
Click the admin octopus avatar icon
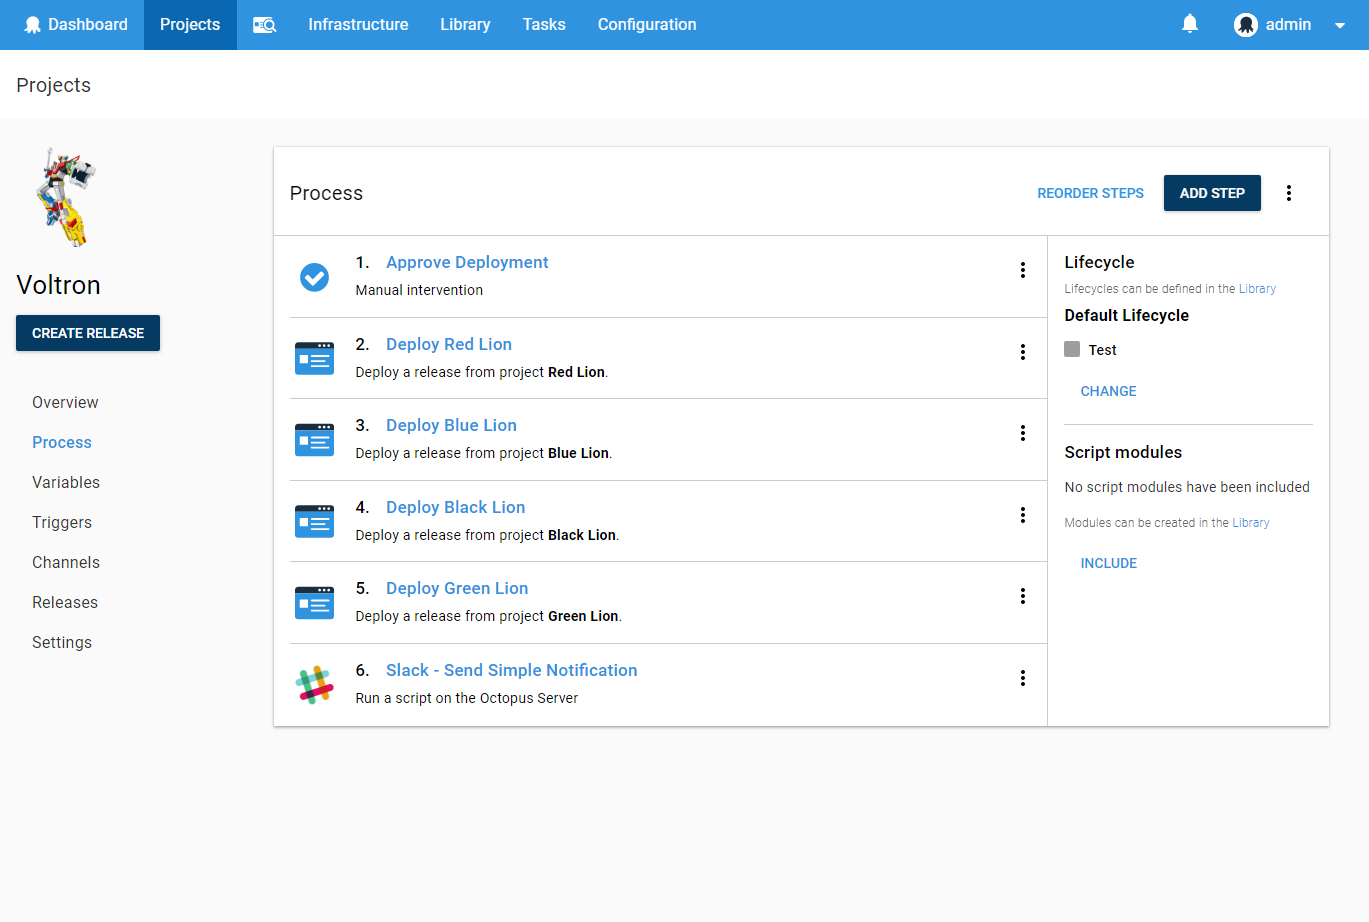1246,24
